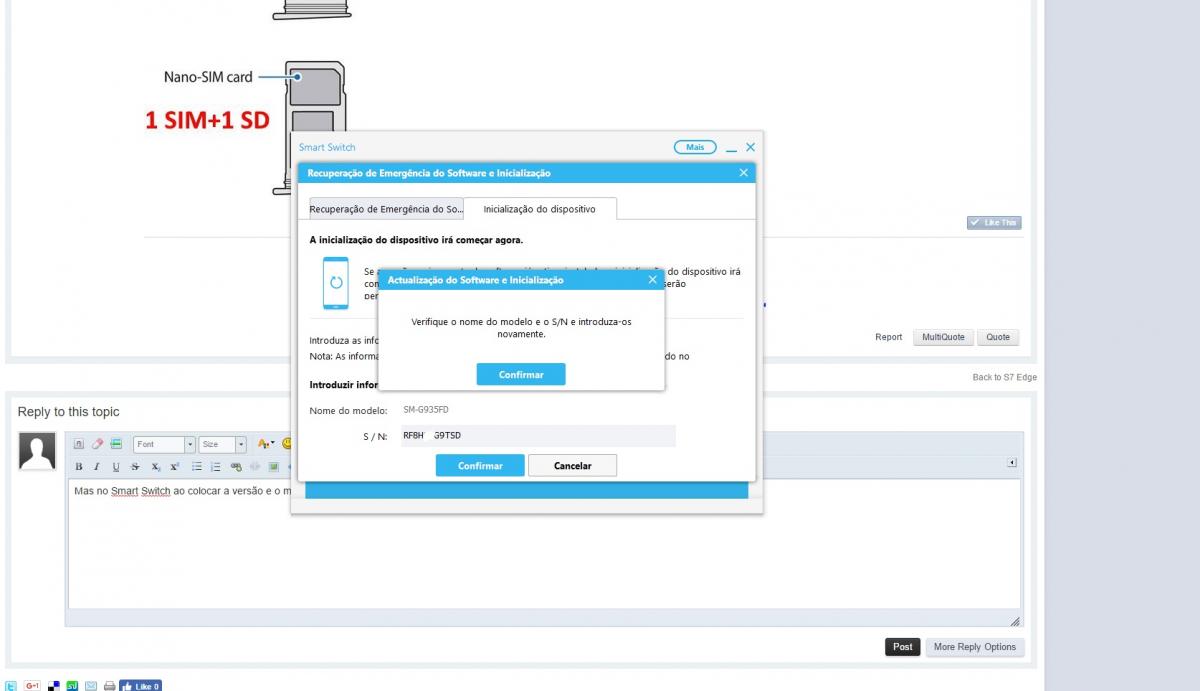The width and height of the screenshot is (1200, 691).
Task: Switch to Recuperação de Emergência do So... tab
Action: (x=386, y=209)
